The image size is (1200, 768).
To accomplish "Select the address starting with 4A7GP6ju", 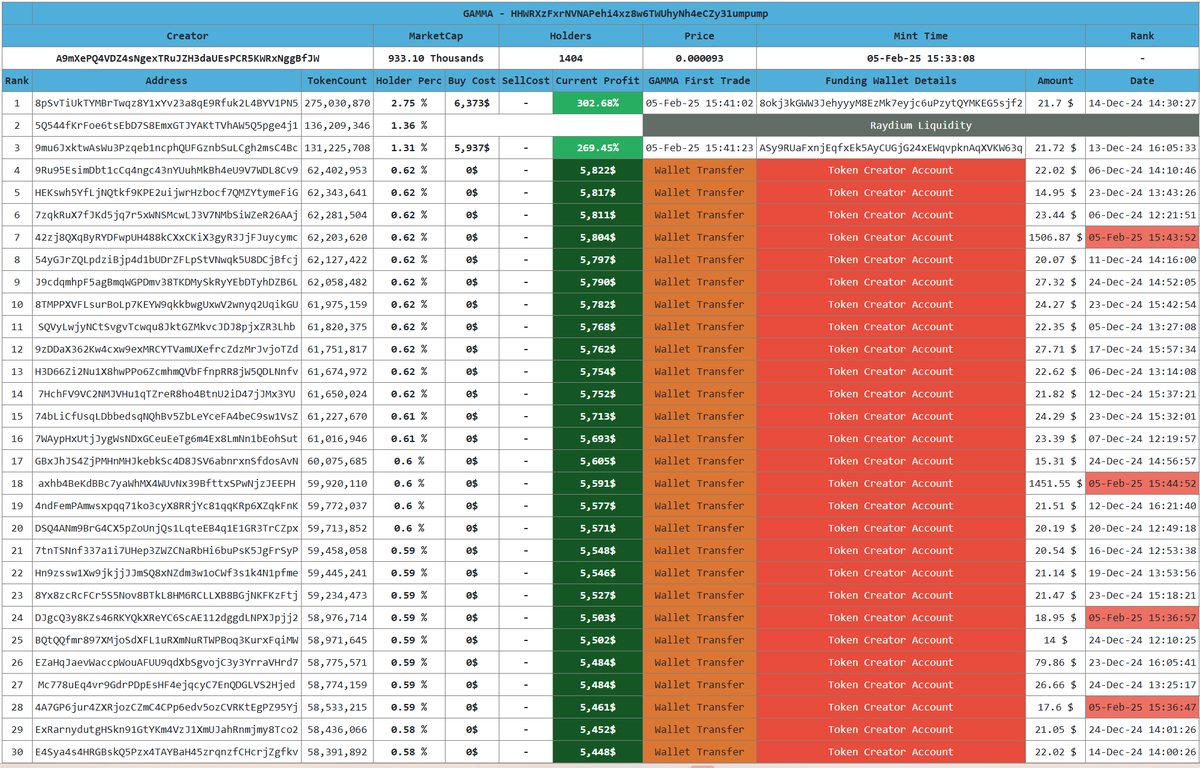I will point(166,707).
